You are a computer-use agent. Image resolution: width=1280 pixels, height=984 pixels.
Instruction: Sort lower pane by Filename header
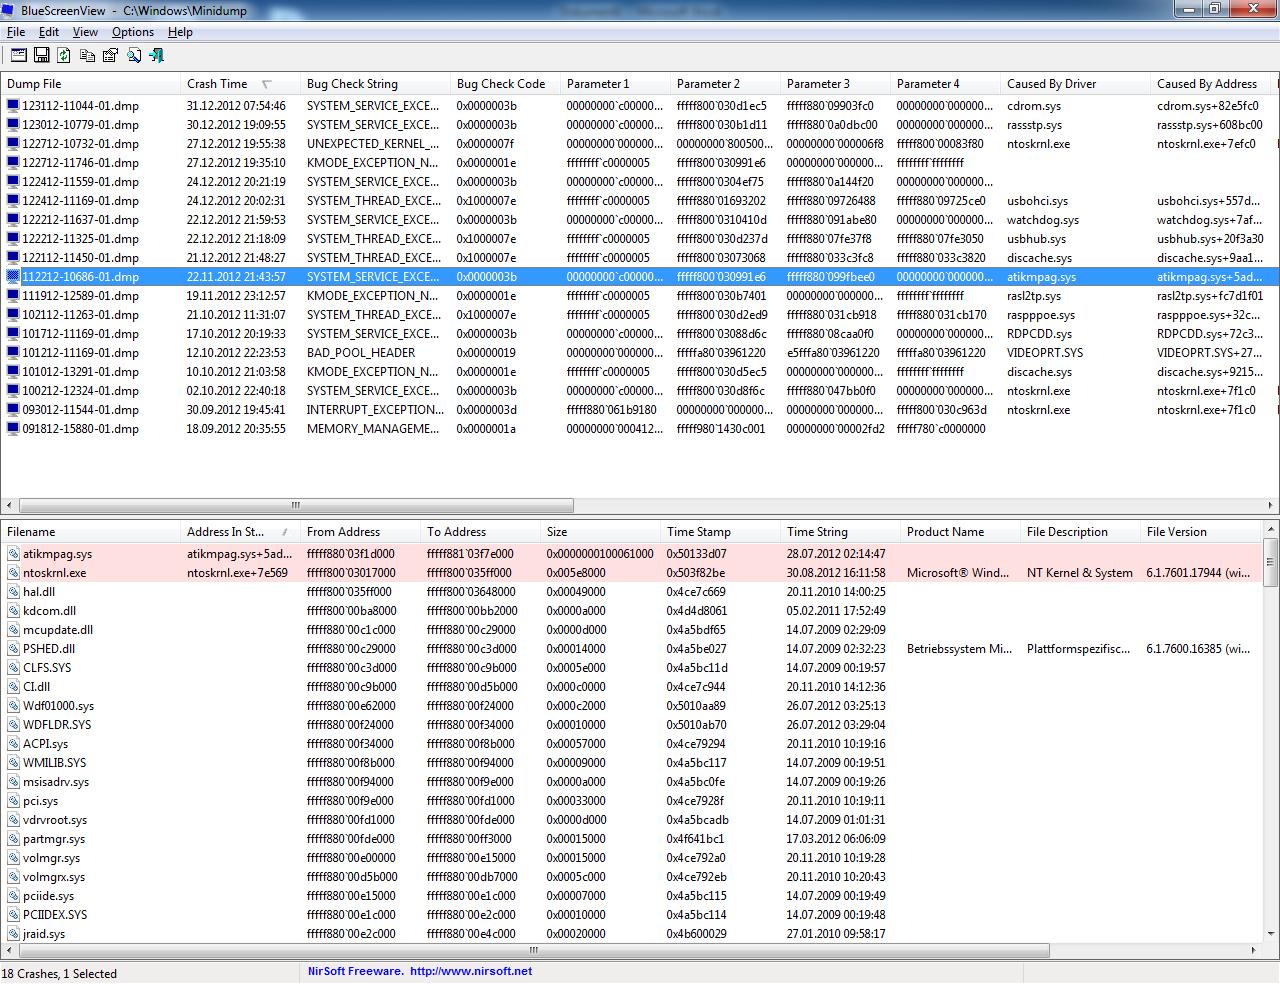[x=91, y=532]
